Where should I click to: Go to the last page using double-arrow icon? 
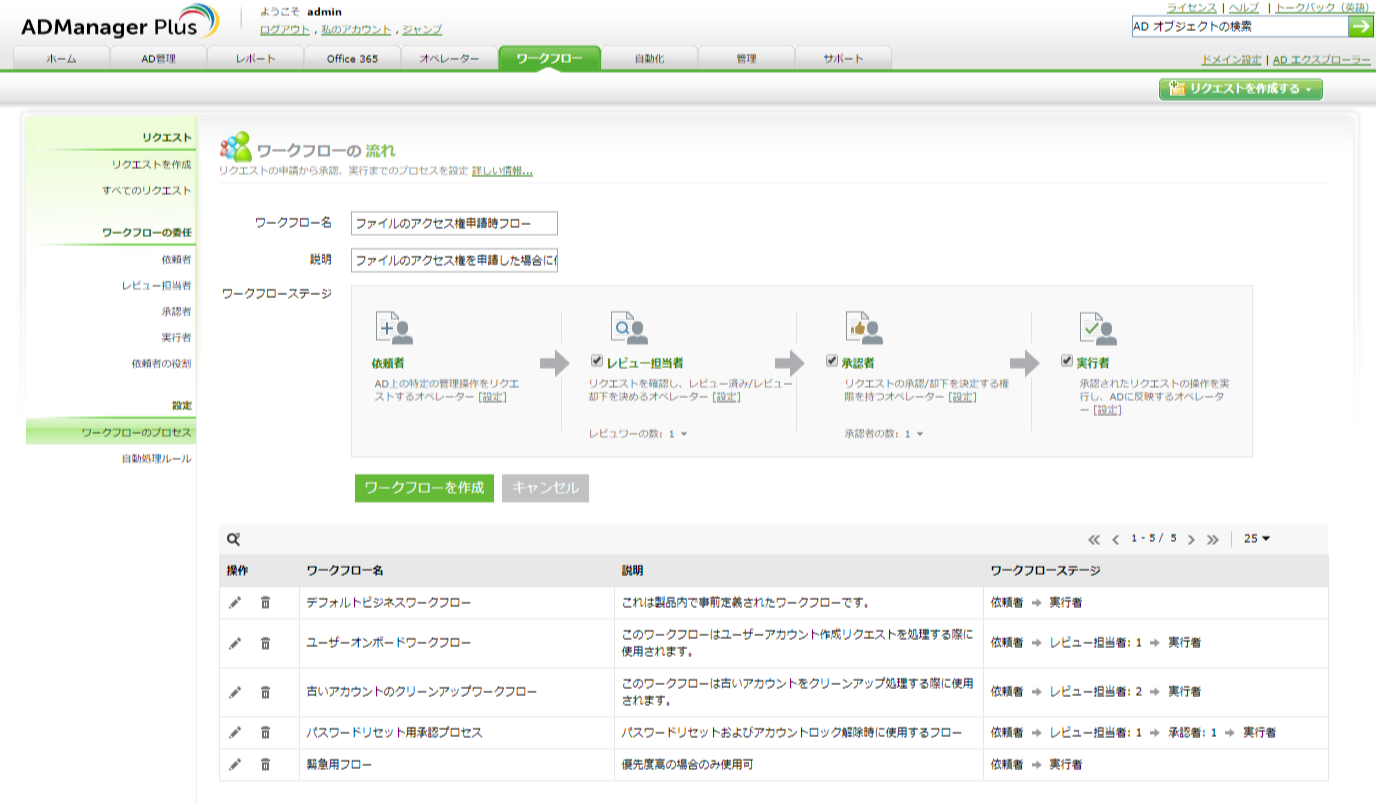(x=1212, y=539)
